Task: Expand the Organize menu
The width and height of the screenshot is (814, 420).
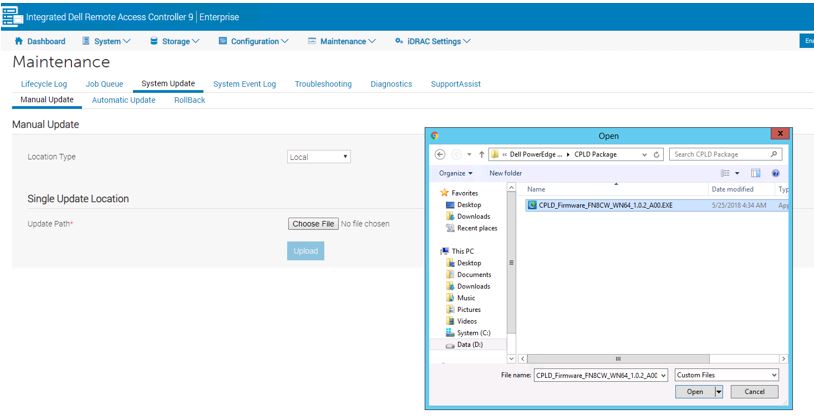Action: coord(456,173)
